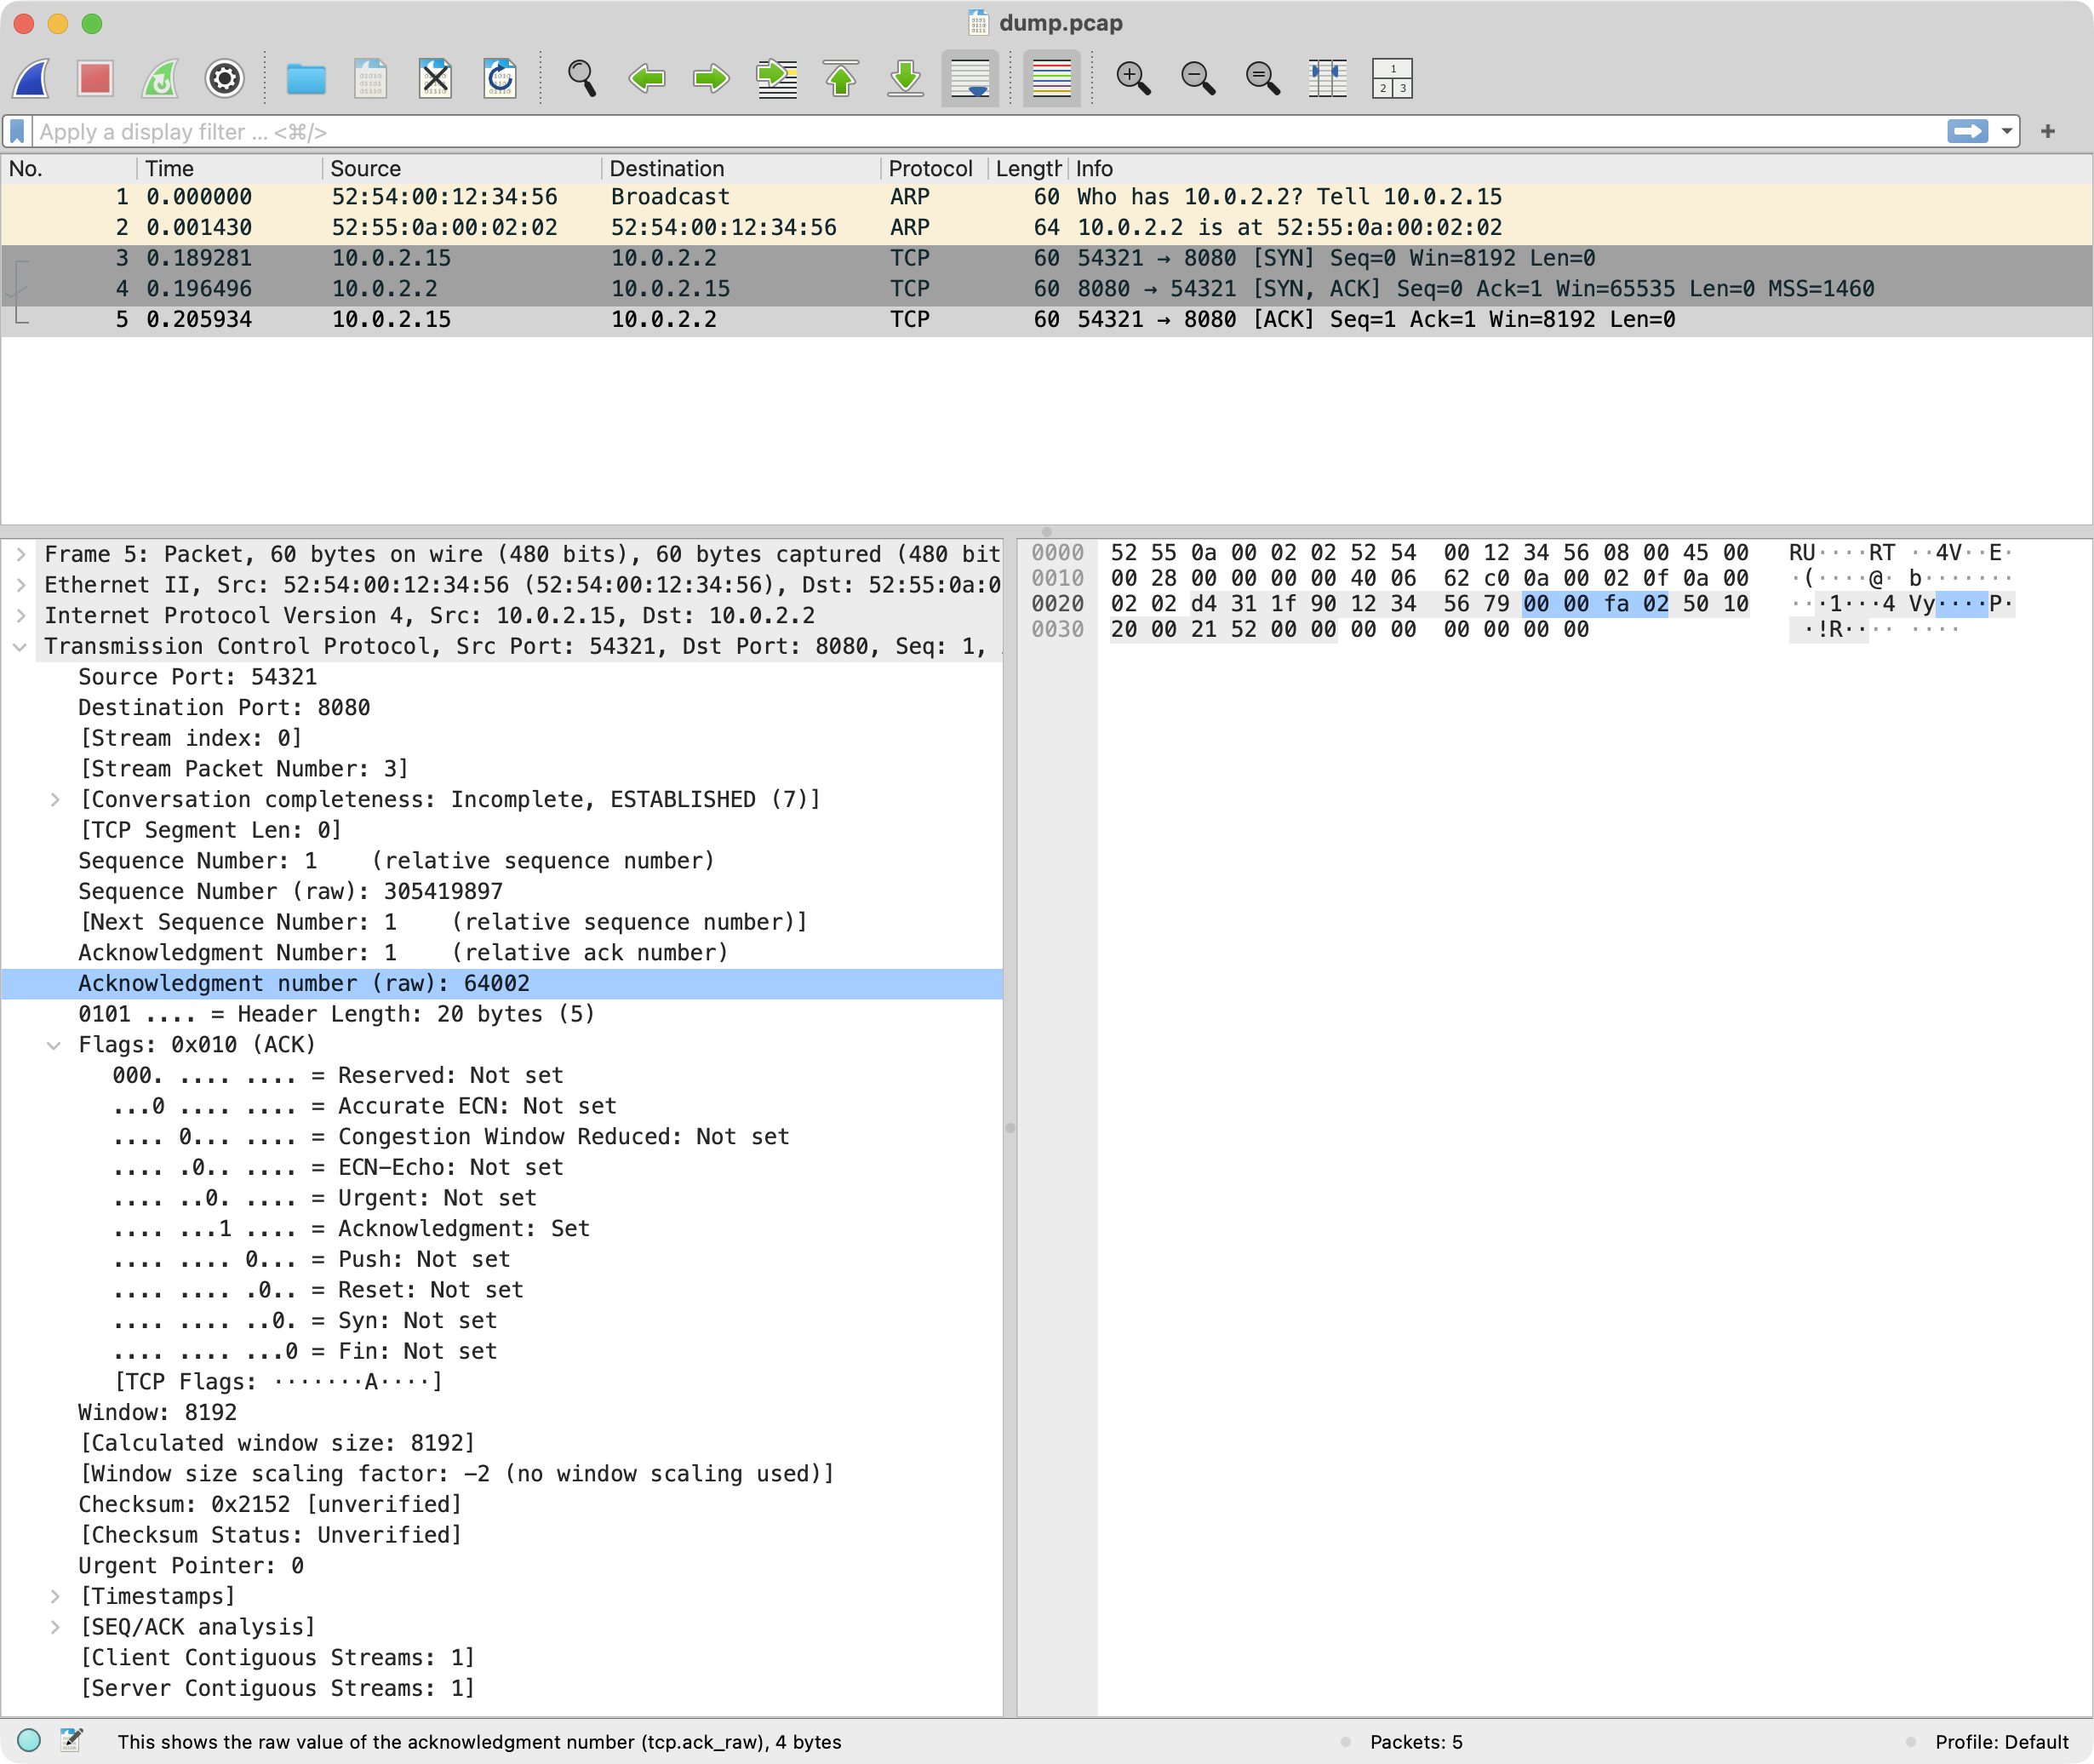Go to the first packet icon
This screenshot has height=1764, width=2094.
pos(841,78)
